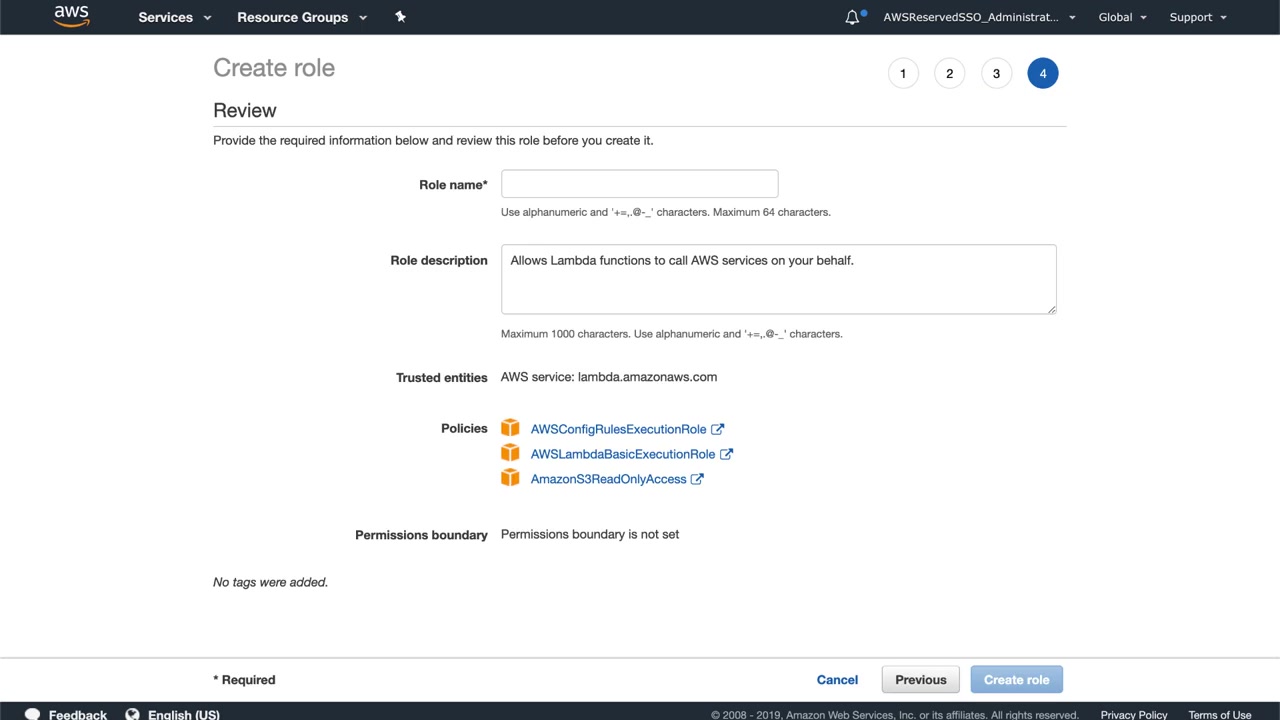The width and height of the screenshot is (1280, 720).
Task: Expand the Resource Groups dropdown
Action: tap(302, 17)
